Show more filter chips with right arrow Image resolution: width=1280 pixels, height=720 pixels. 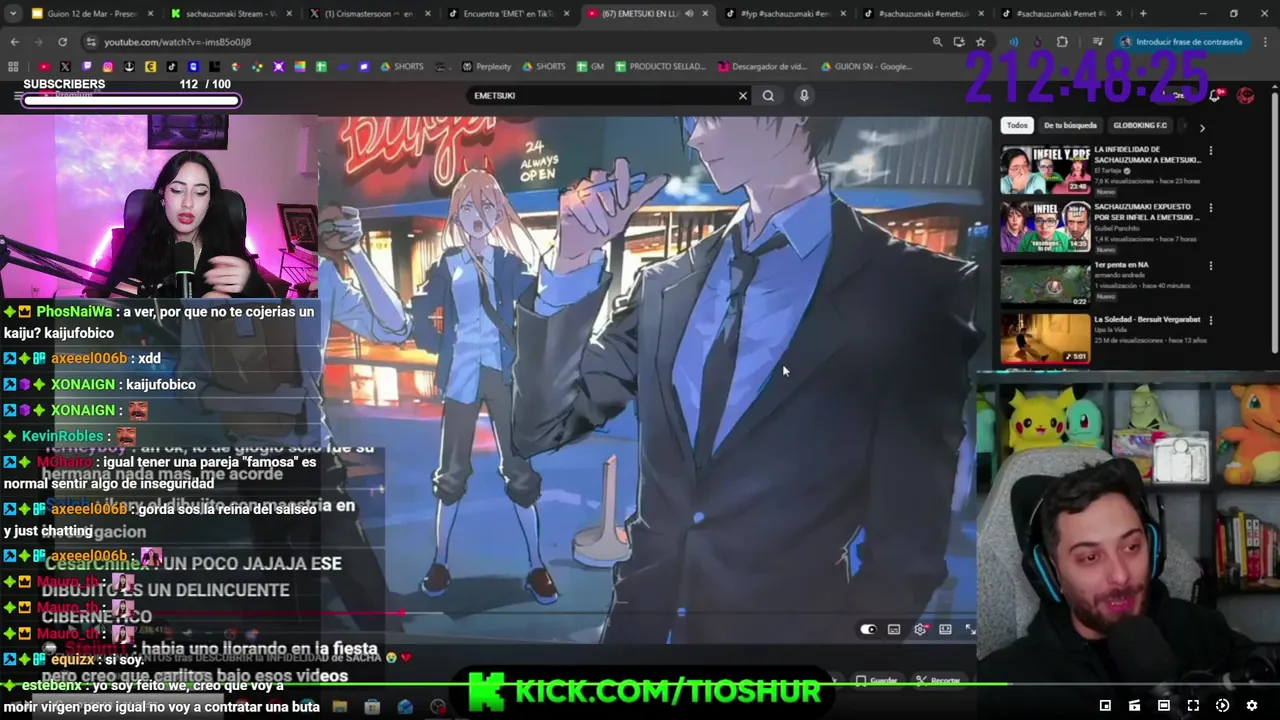(1202, 127)
